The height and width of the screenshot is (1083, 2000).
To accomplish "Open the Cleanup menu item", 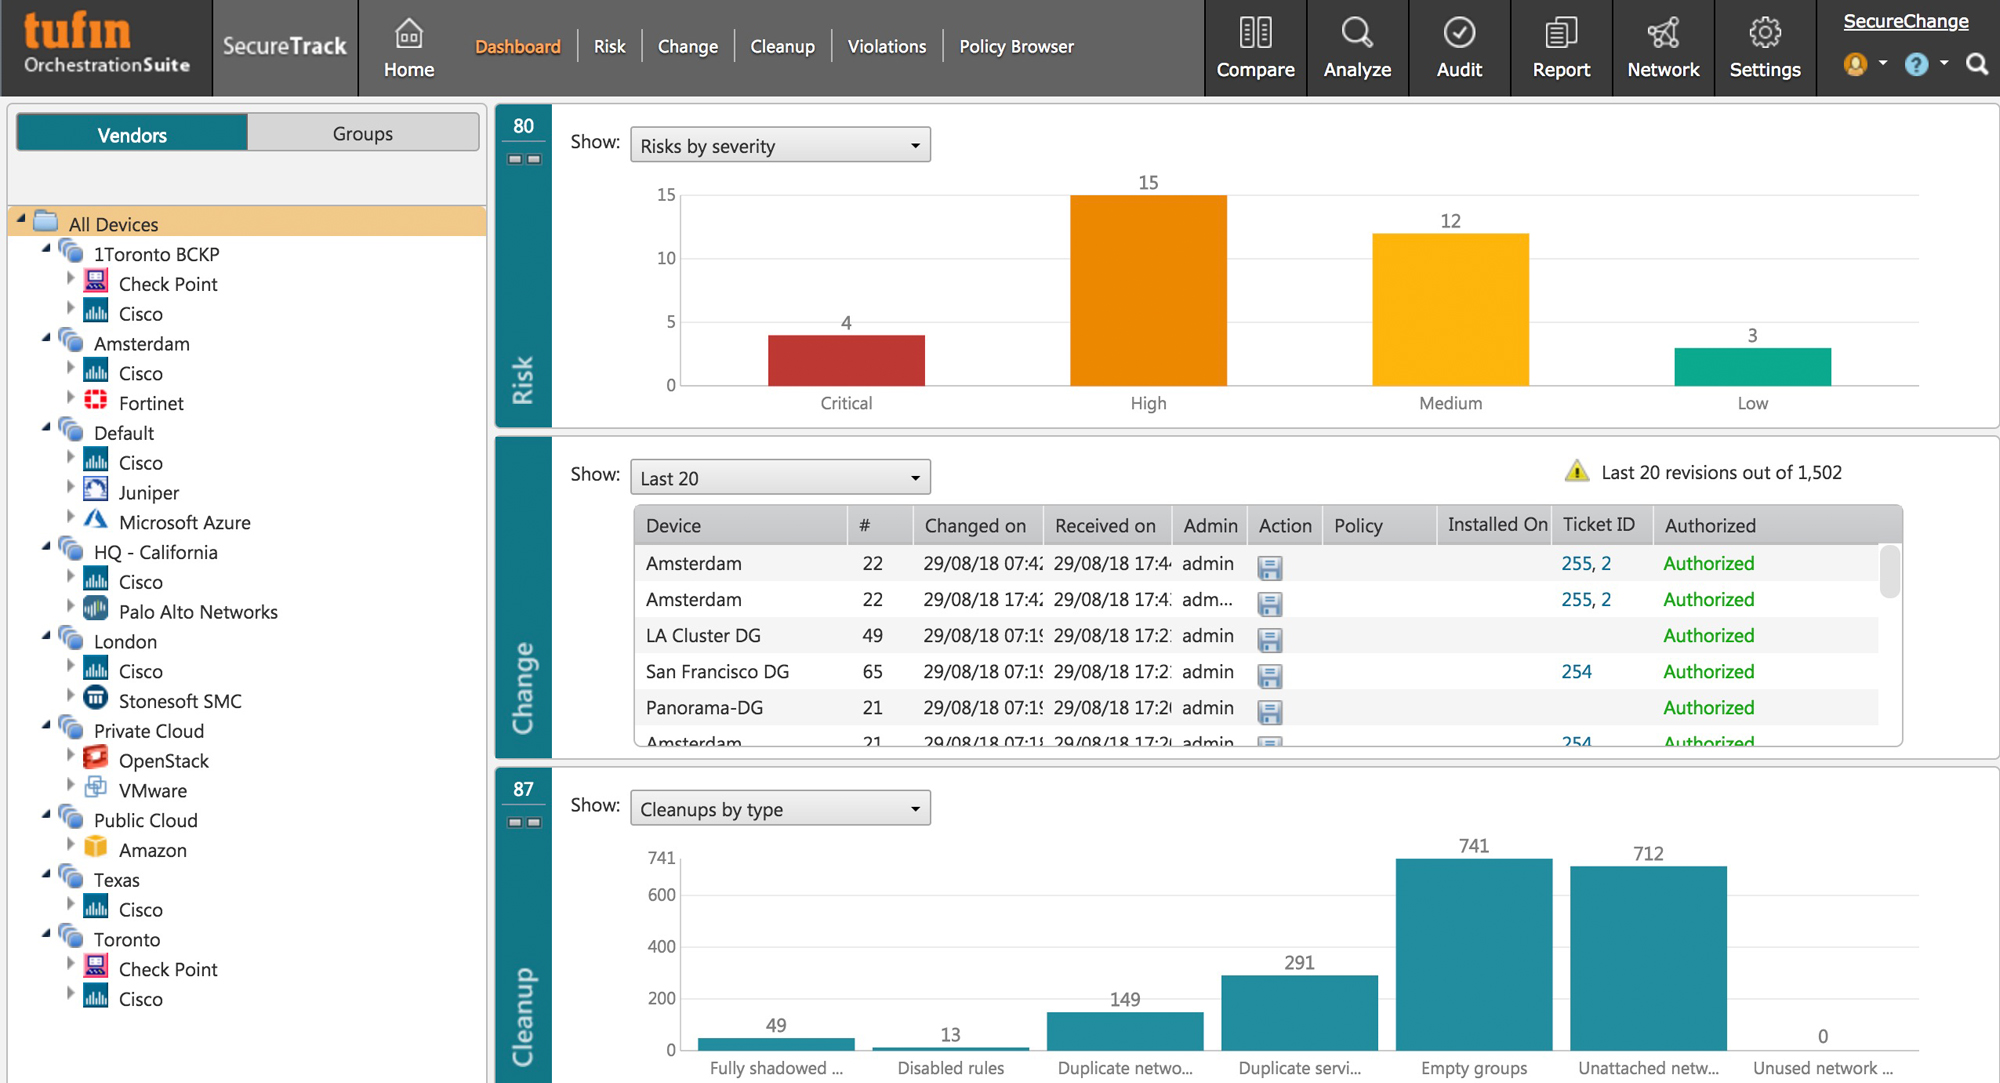I will [x=782, y=46].
